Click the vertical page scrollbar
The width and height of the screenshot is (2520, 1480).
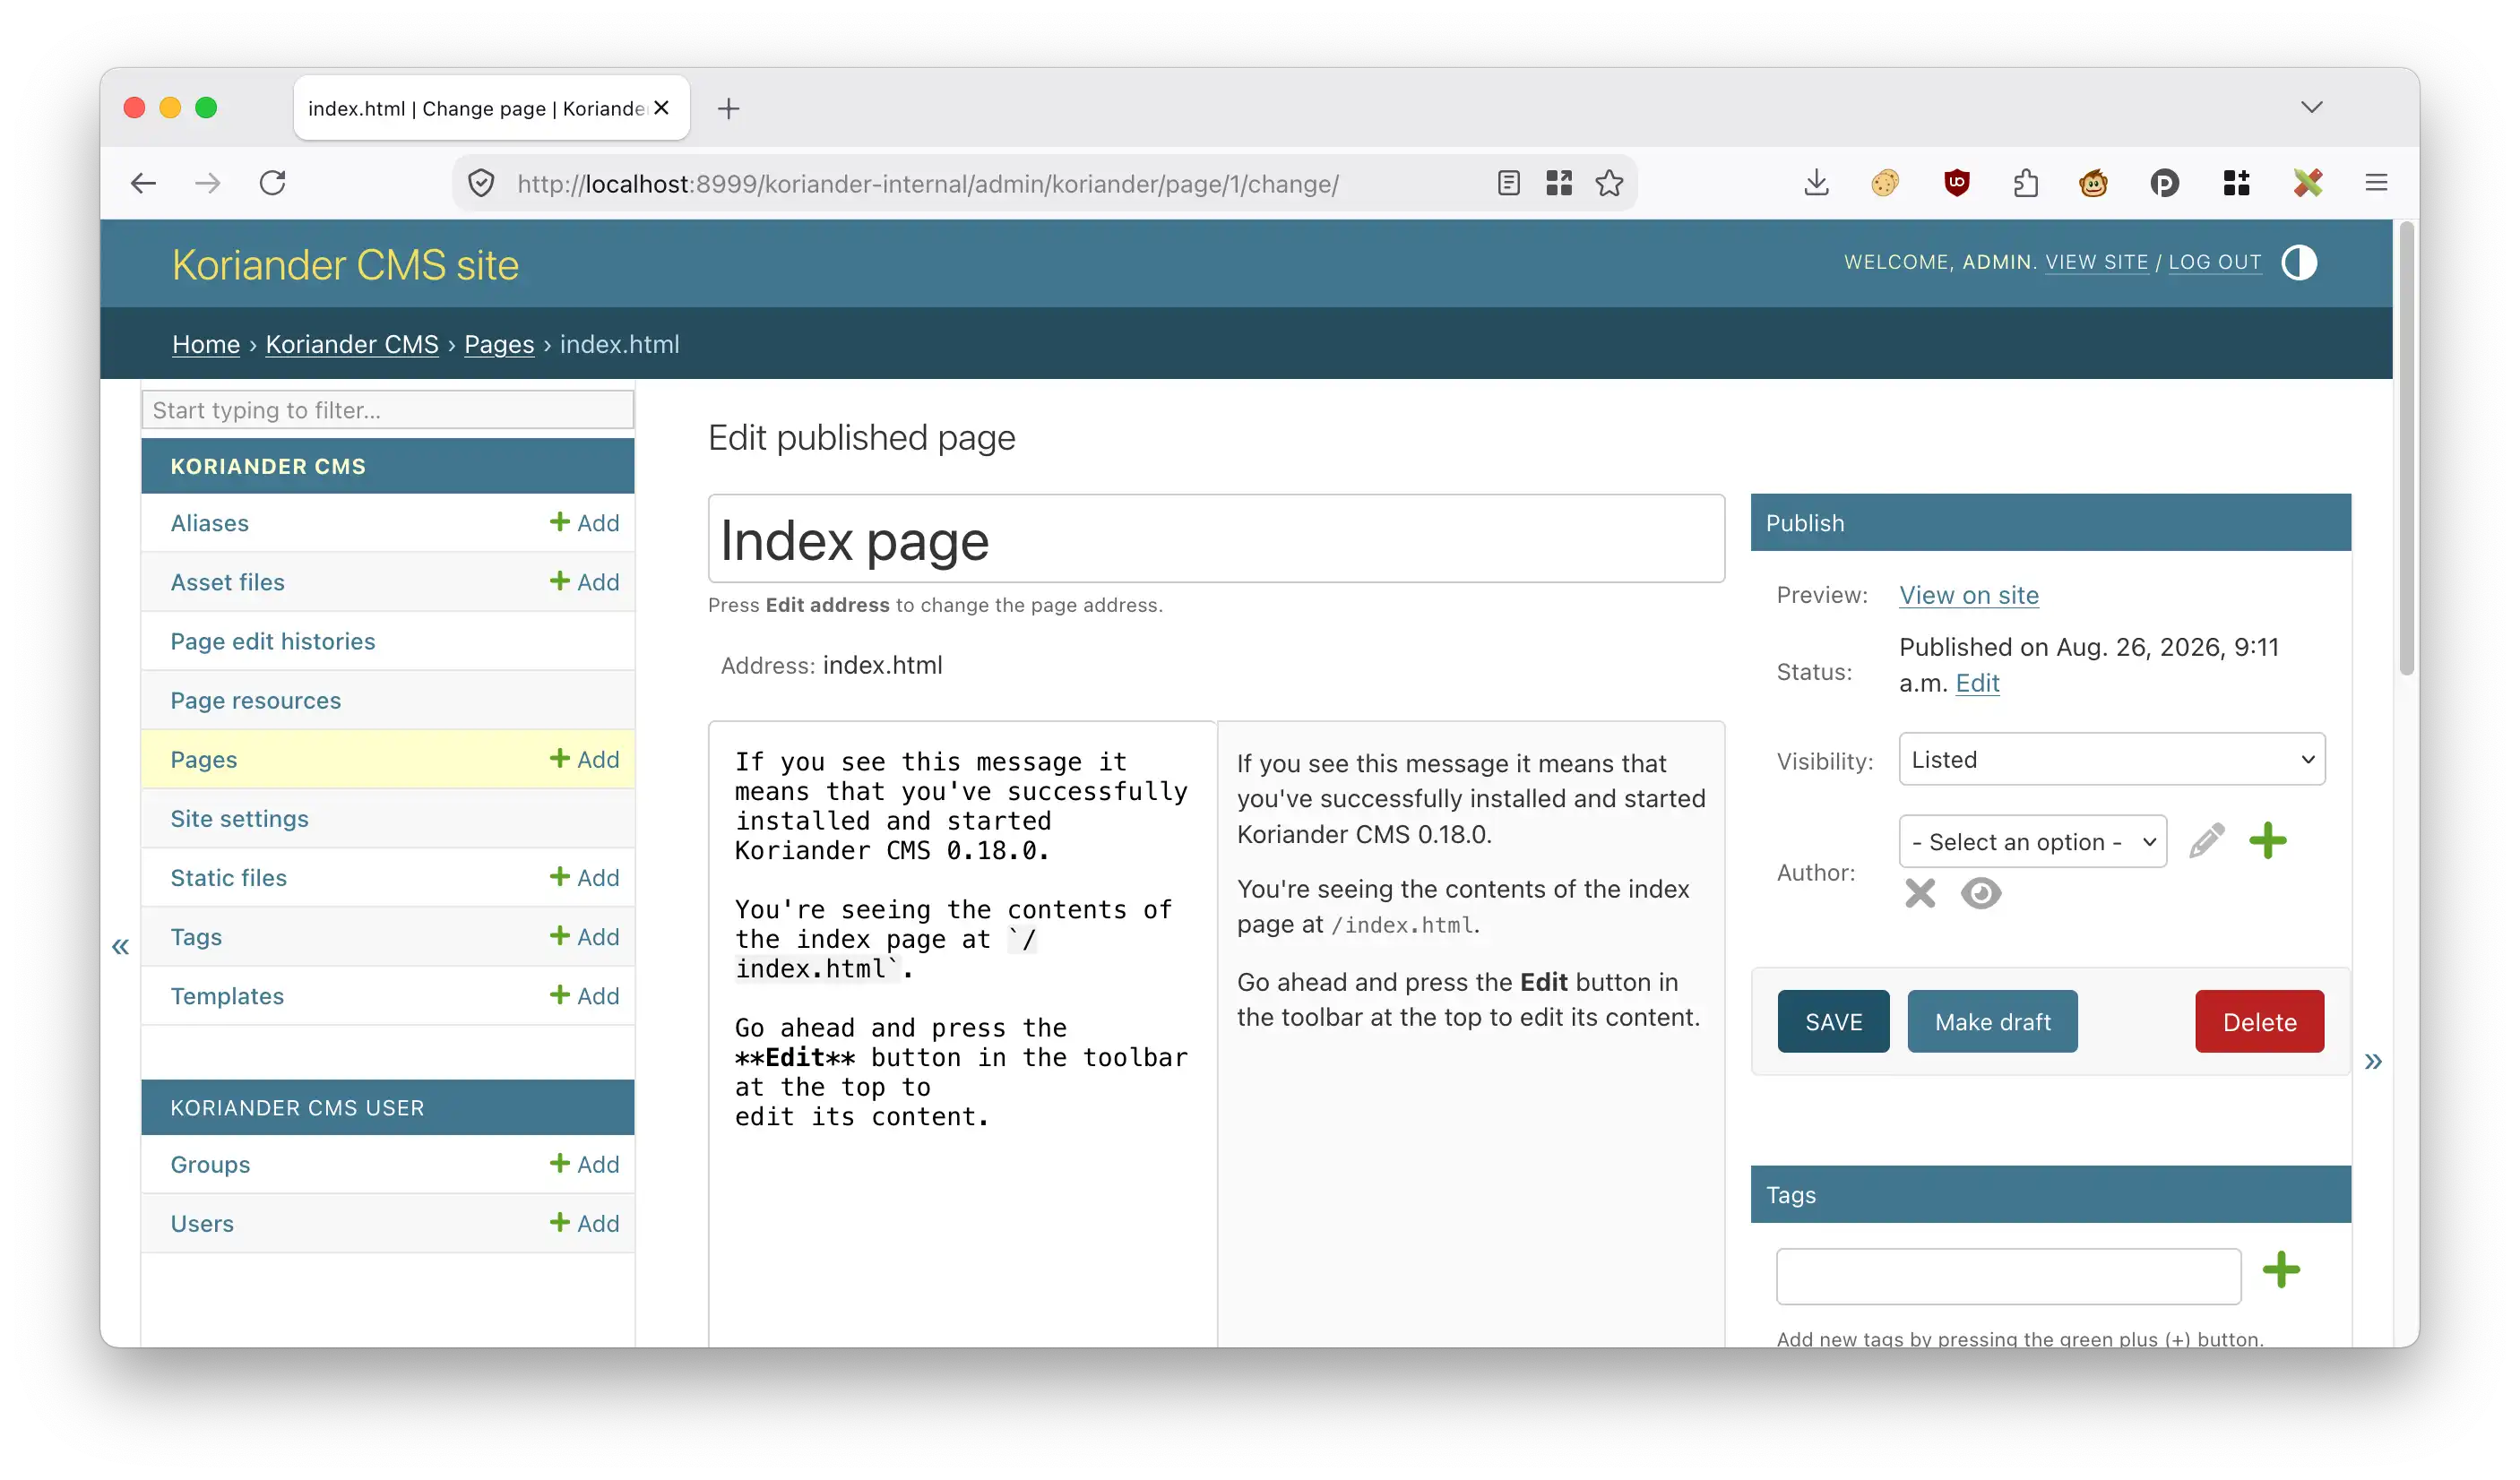(2406, 450)
